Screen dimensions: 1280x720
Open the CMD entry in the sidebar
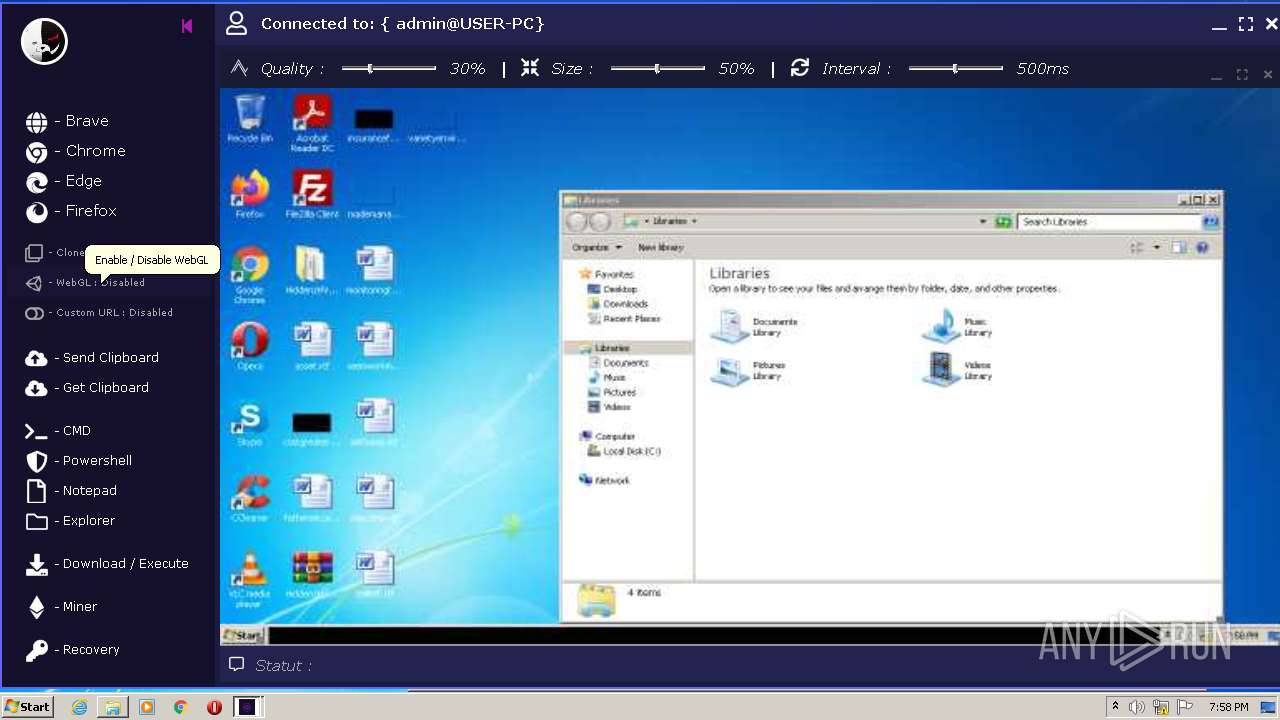58,431
